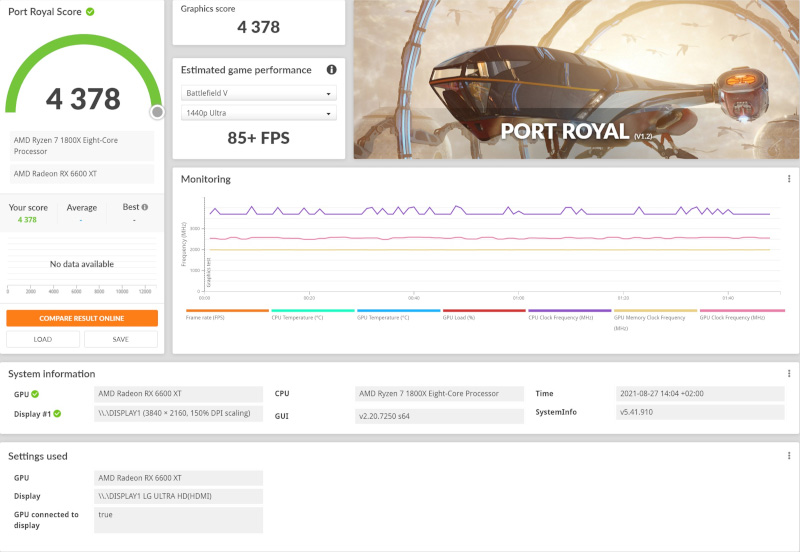
Task: Click the GPU connected to display true field
Action: point(179,520)
